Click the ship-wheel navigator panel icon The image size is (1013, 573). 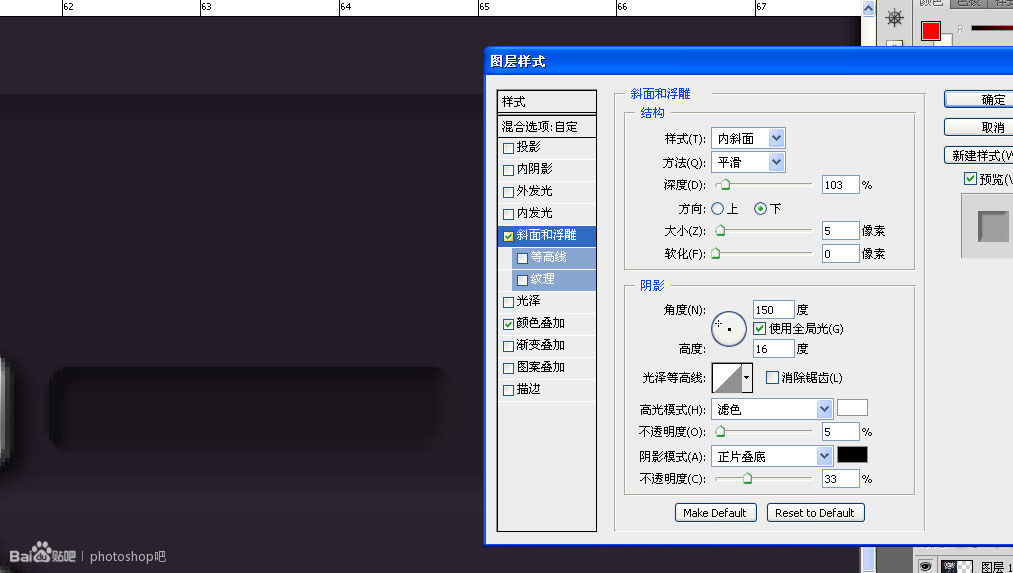pyautogui.click(x=894, y=17)
